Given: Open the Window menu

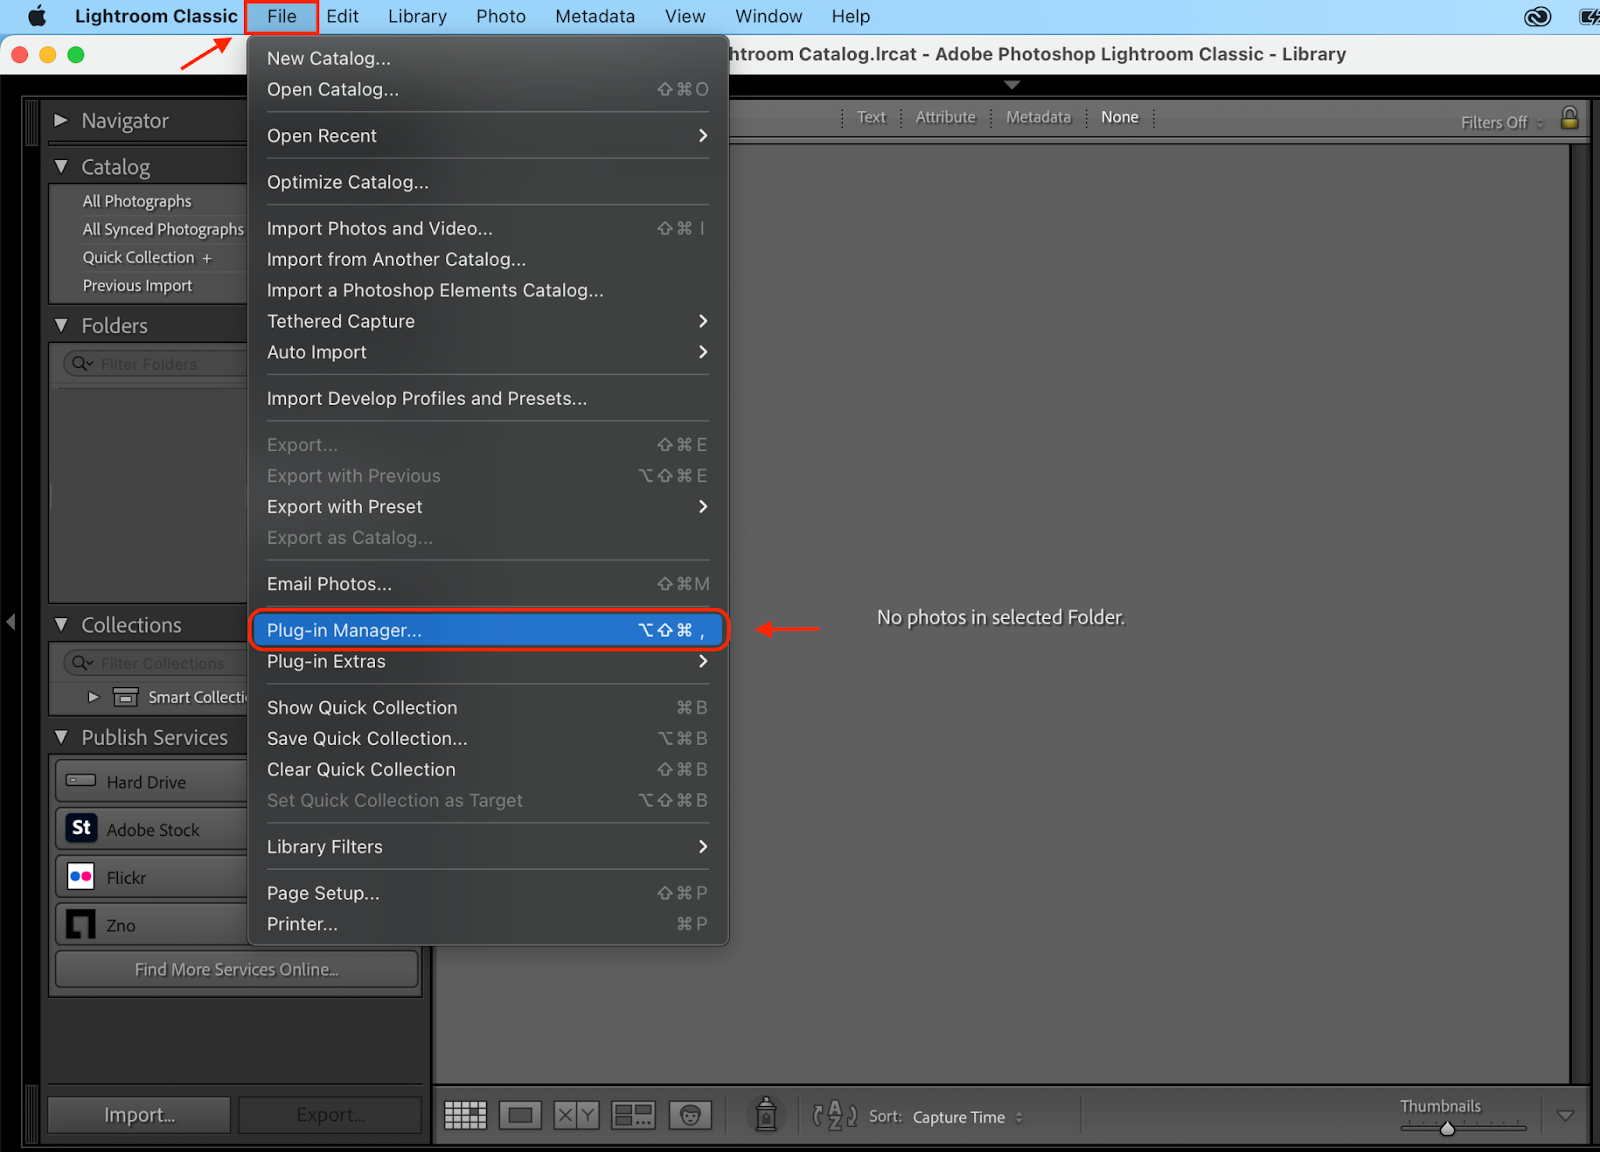Looking at the screenshot, I should [x=768, y=16].
